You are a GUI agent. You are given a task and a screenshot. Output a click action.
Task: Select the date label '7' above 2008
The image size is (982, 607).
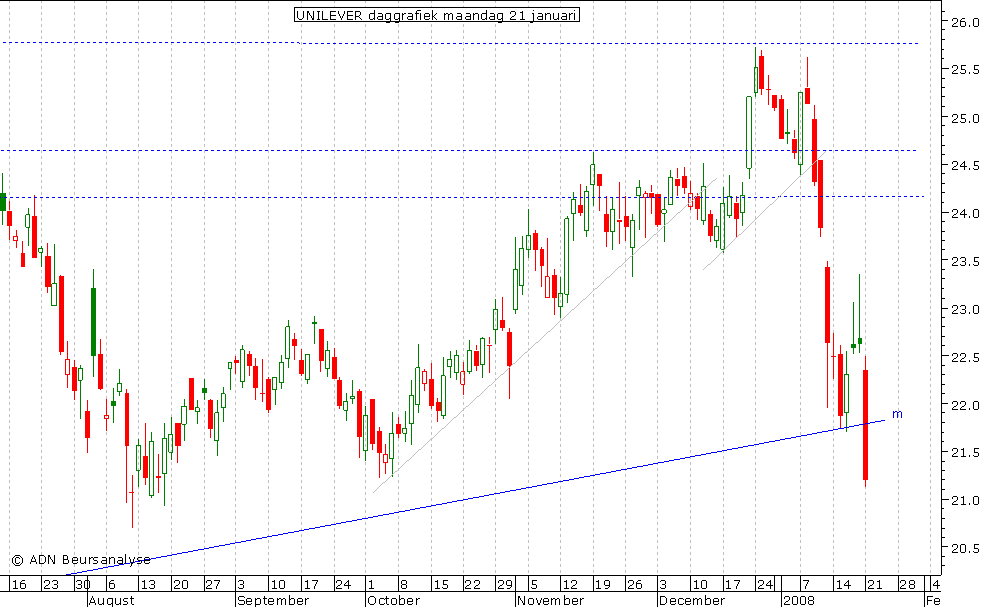[805, 584]
